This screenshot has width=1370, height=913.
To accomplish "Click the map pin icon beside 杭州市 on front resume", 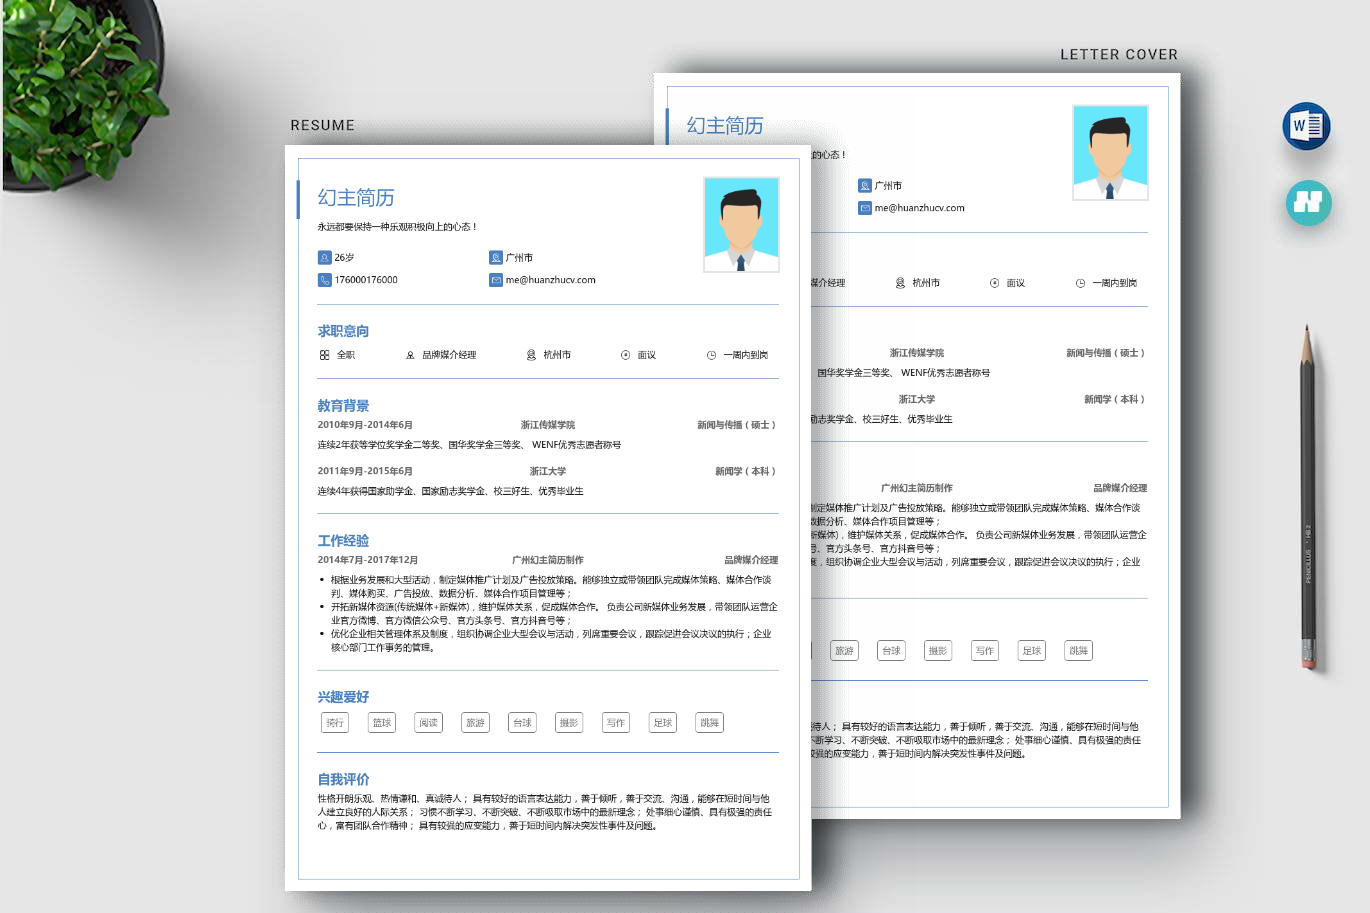I will coord(531,355).
